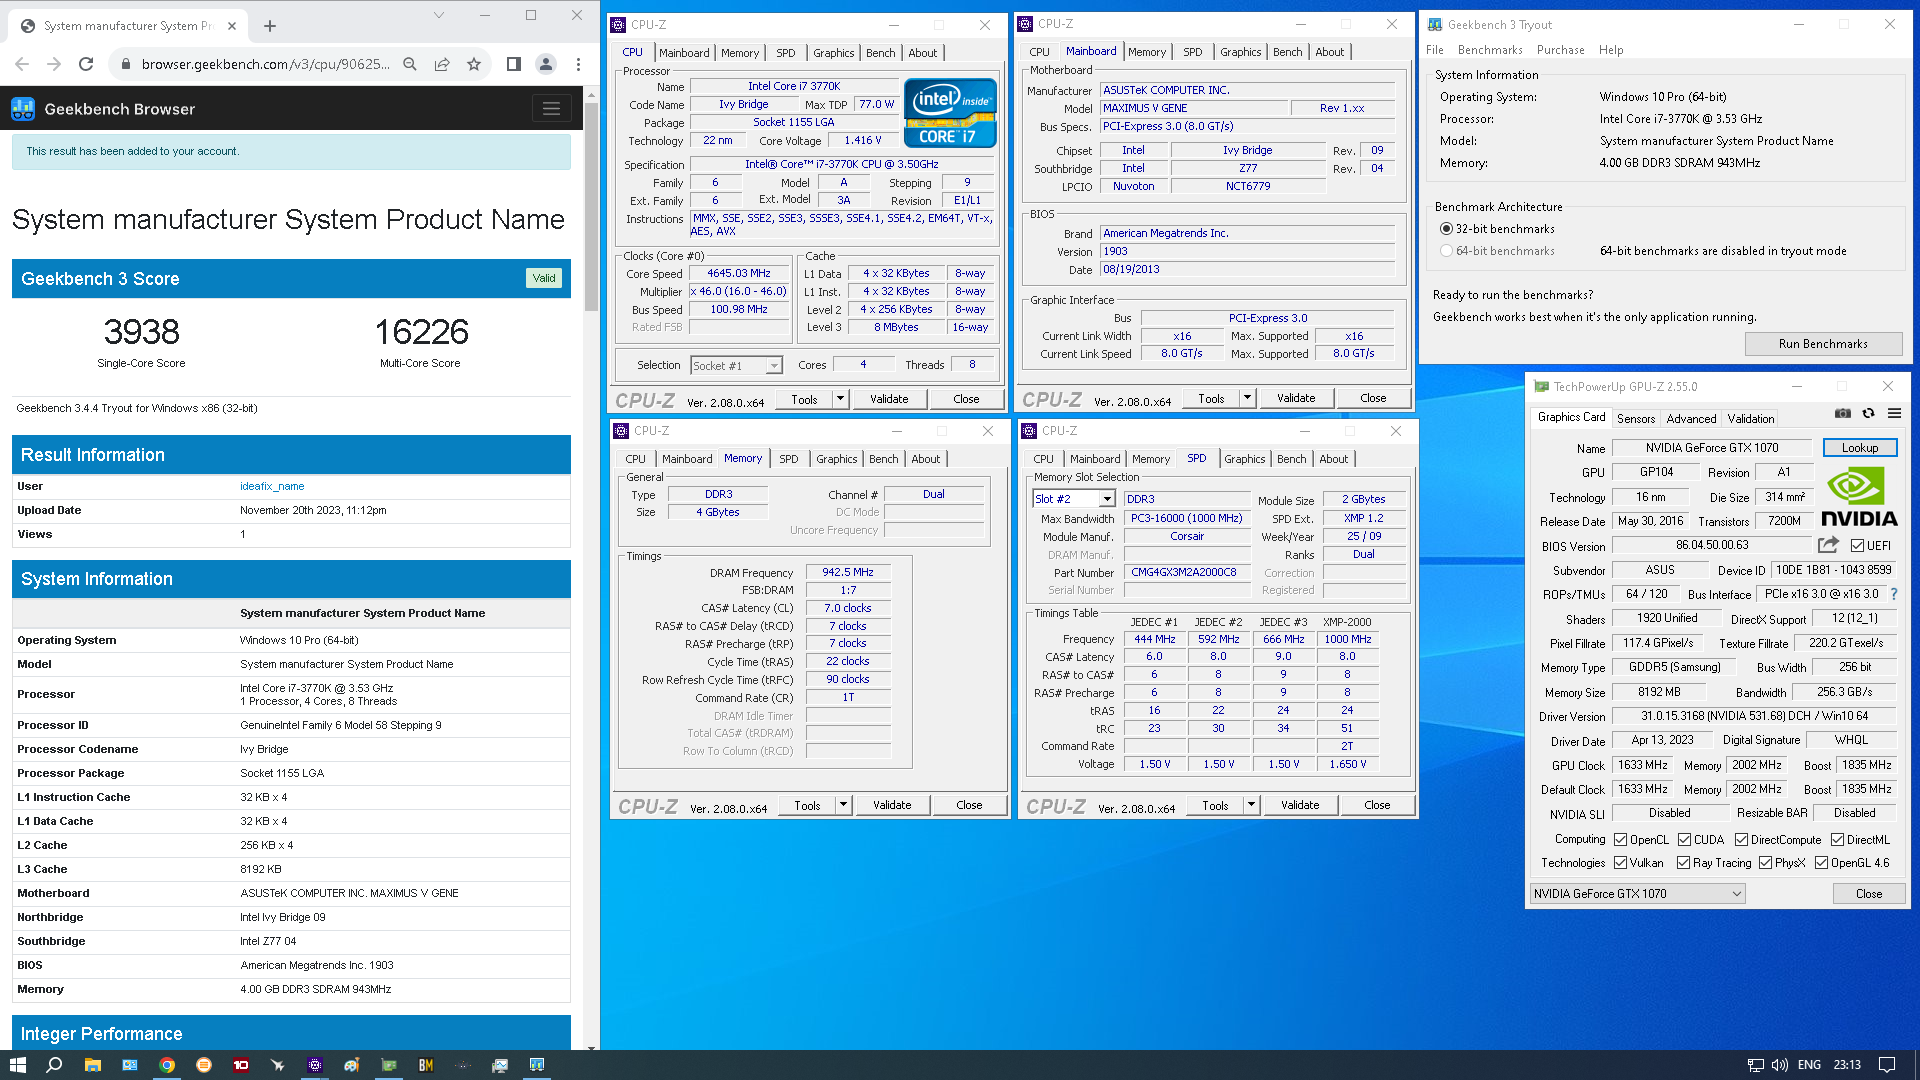Viewport: 1920px width, 1080px height.
Task: Click the NVIDIA logo in GPU-Z
Action: [1859, 498]
